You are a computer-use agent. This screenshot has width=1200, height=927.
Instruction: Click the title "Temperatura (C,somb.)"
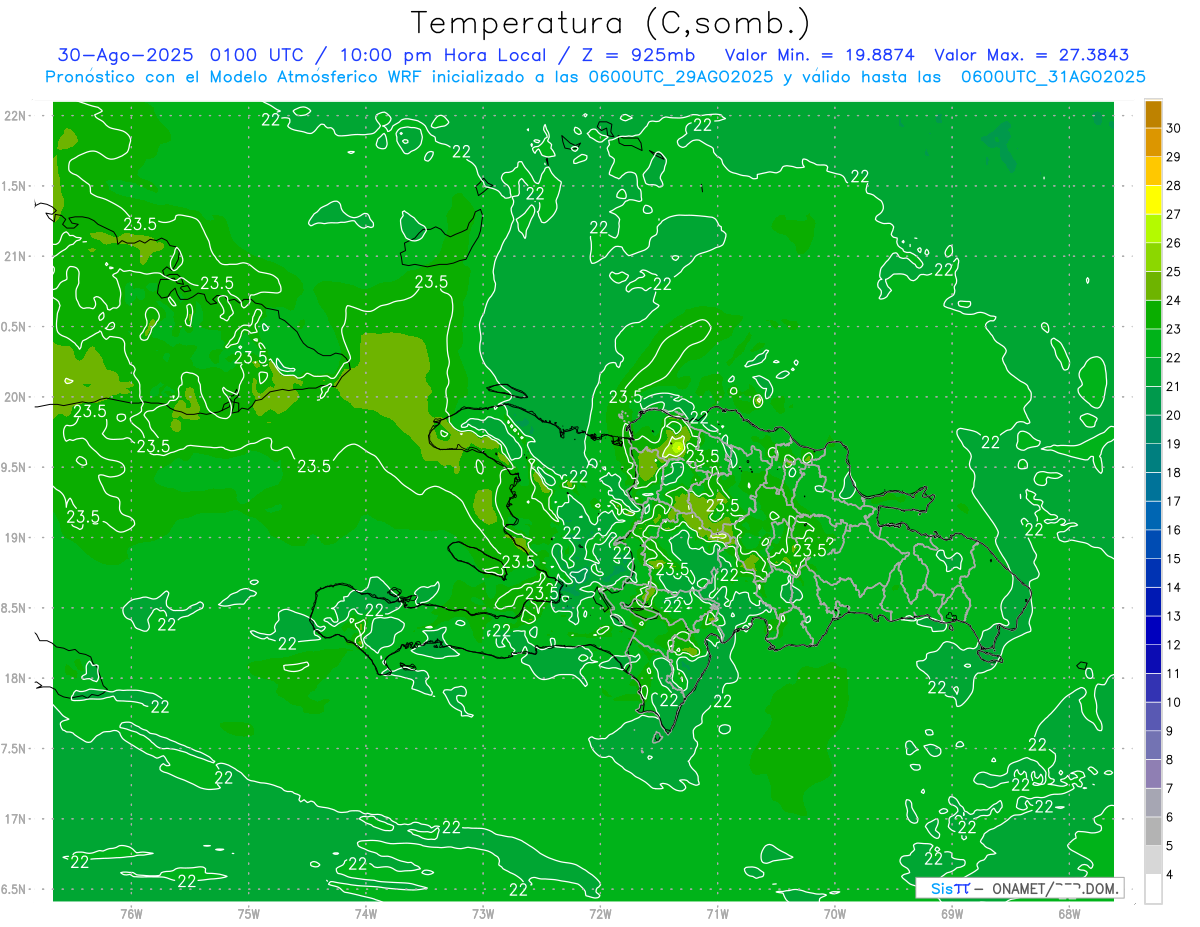click(611, 23)
